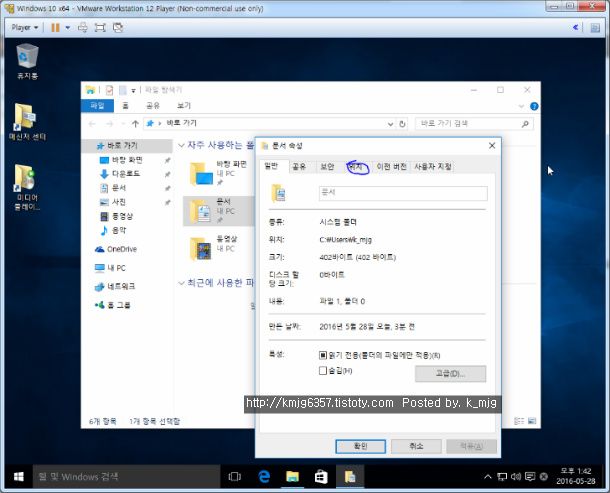Switch to the Security tab in properties dialog
Screen dimensions: 610x493
[x=327, y=167]
